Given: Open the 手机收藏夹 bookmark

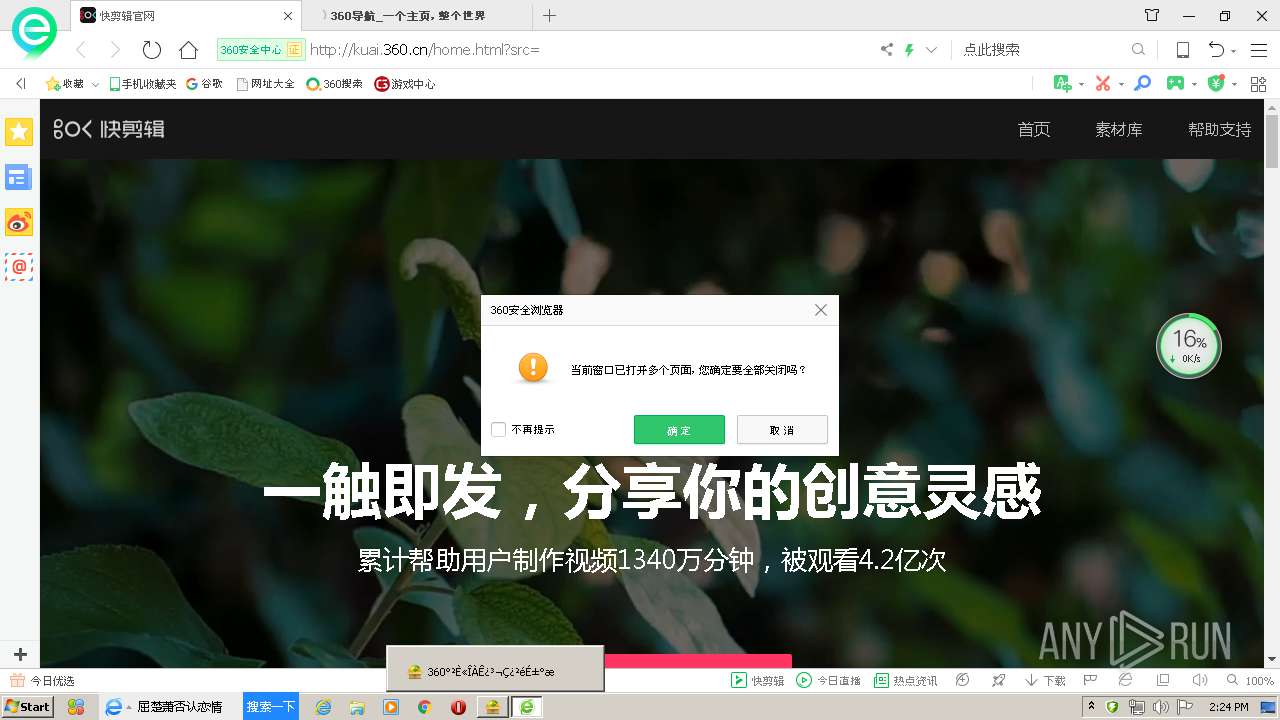Looking at the screenshot, I should (x=143, y=84).
